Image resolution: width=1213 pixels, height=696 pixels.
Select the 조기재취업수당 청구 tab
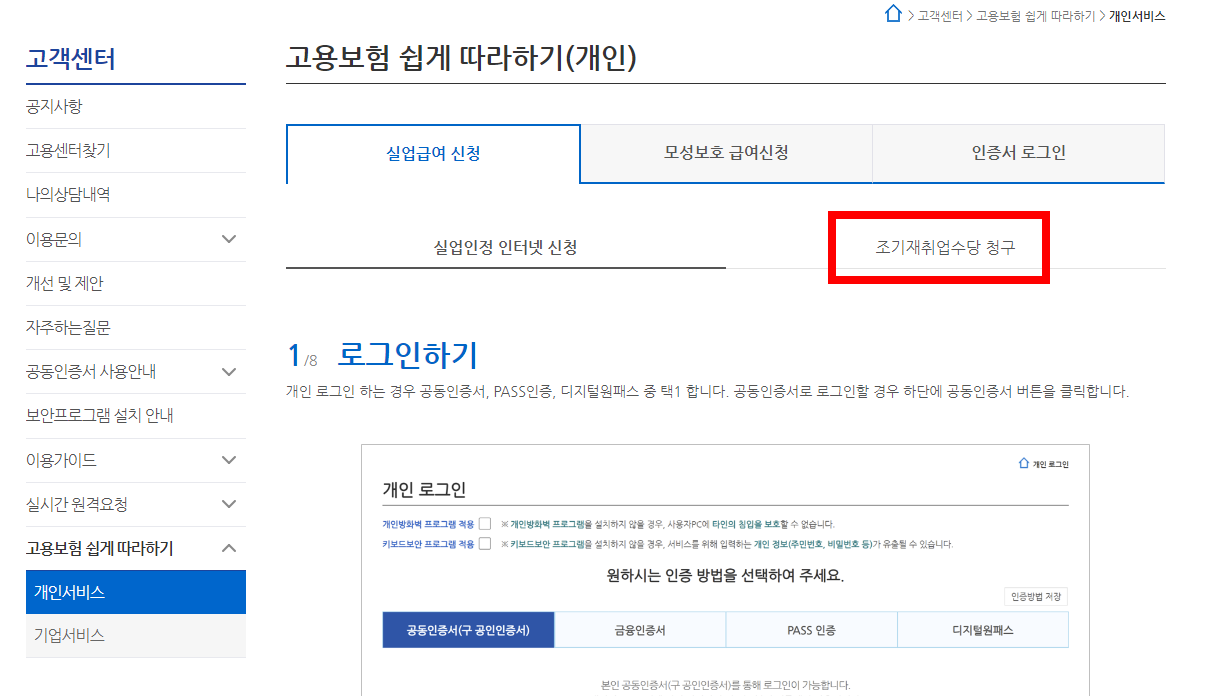tap(938, 245)
